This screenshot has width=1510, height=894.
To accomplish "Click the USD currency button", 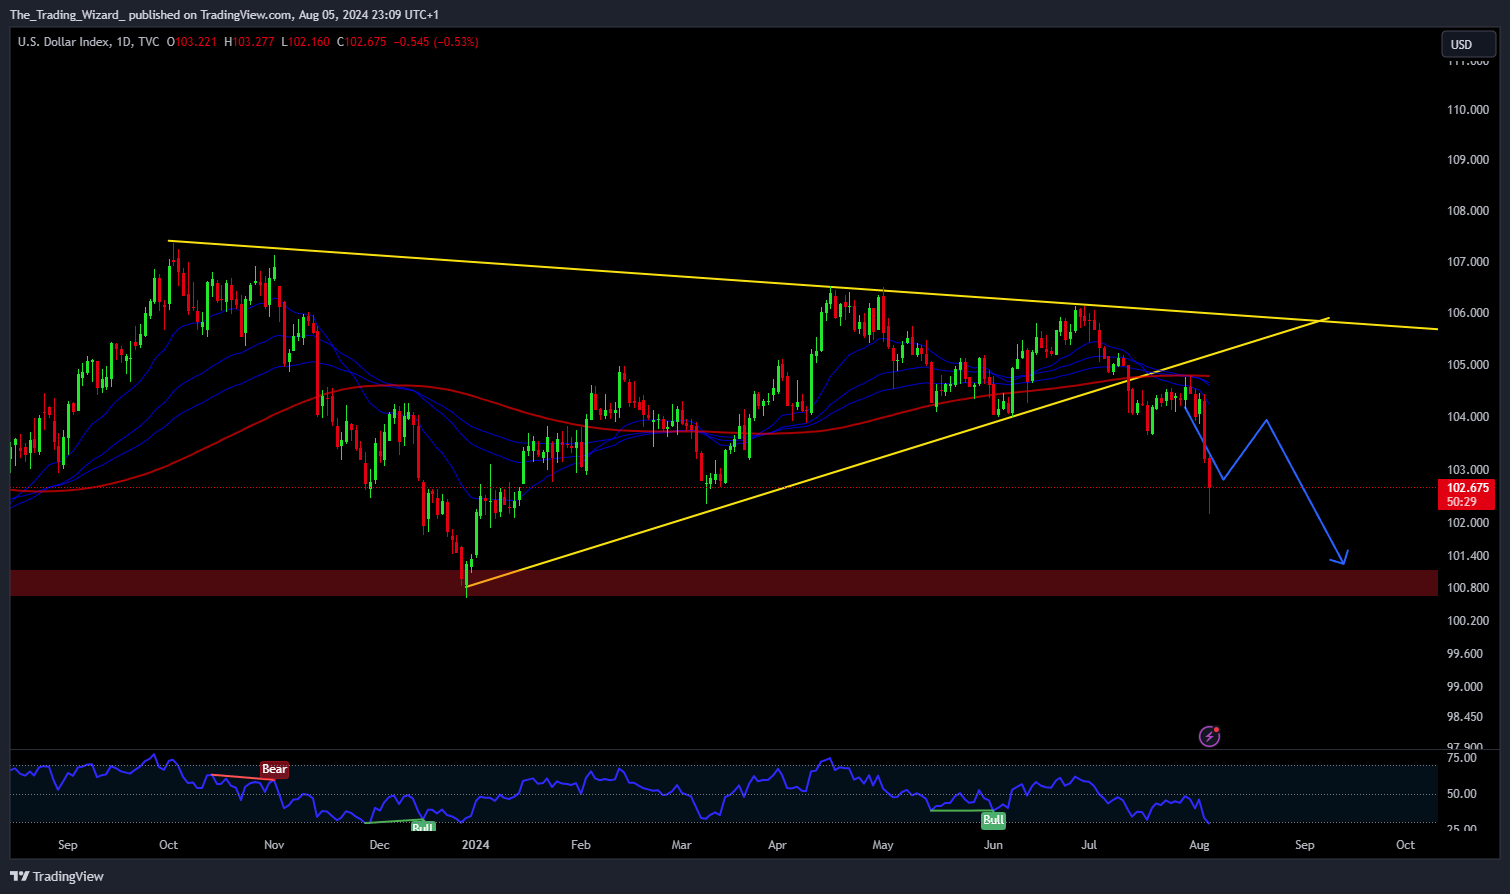I will coord(1467,44).
